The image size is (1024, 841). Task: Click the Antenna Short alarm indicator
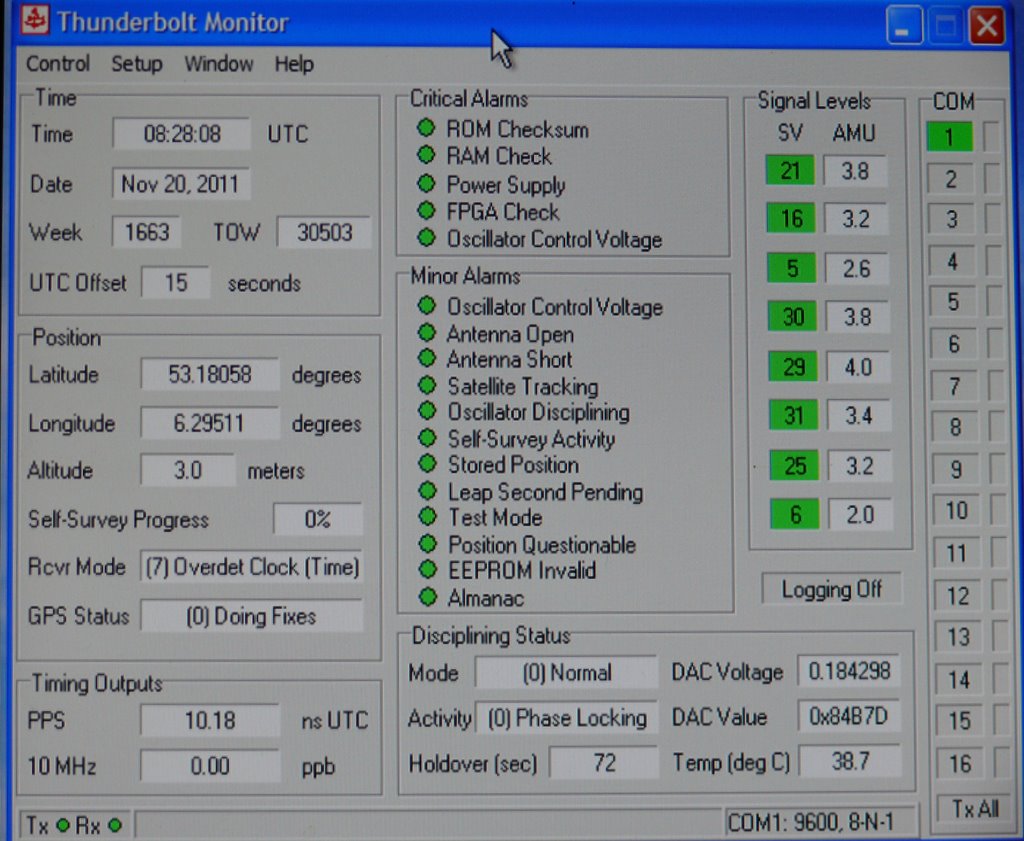tap(426, 358)
